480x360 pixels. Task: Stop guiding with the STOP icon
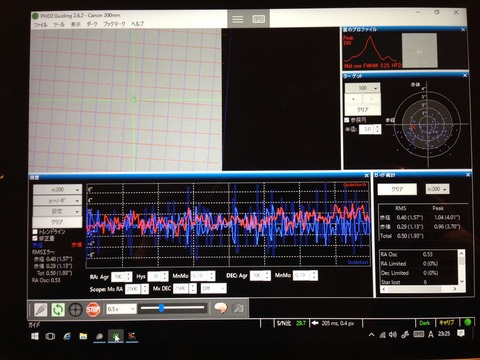pyautogui.click(x=93, y=310)
